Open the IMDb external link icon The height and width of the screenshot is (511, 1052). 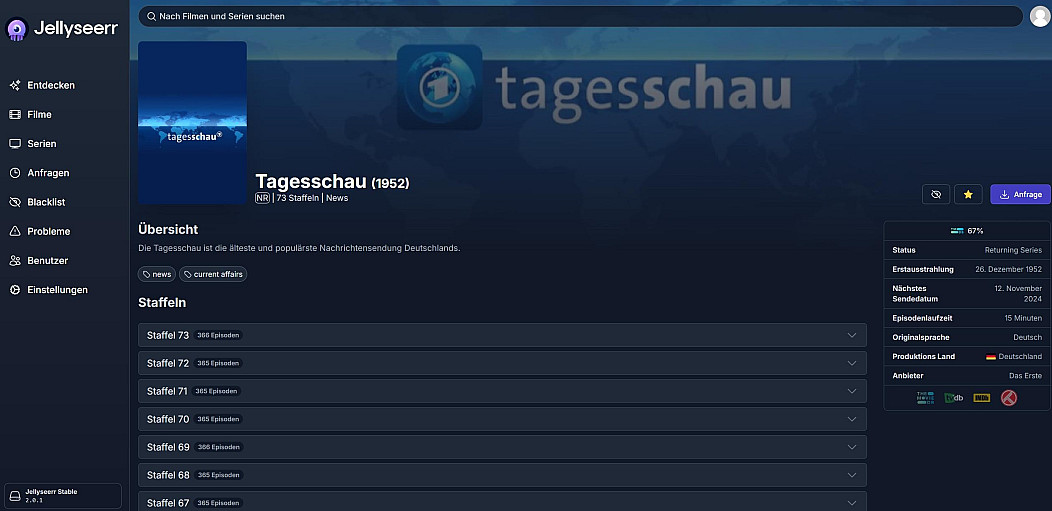[x=982, y=398]
